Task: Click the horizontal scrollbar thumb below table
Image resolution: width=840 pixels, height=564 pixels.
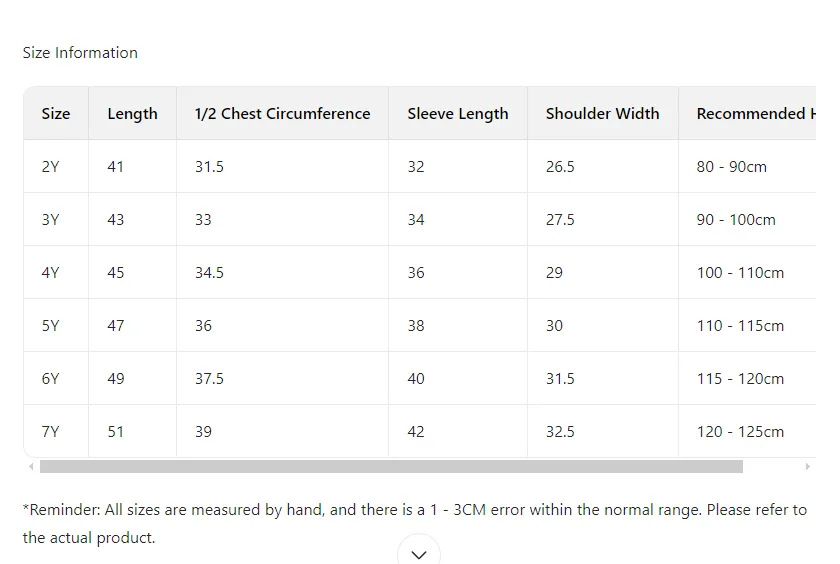Action: tap(391, 467)
